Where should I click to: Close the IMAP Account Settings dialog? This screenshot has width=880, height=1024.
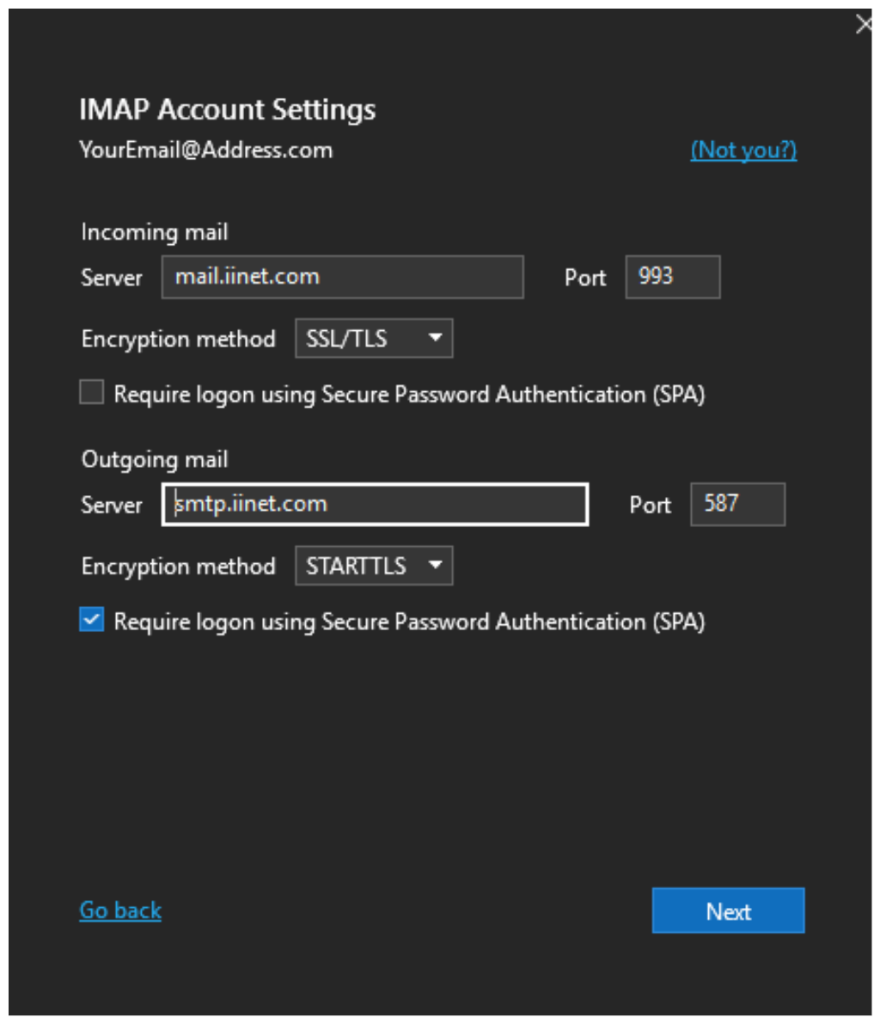coord(864,25)
